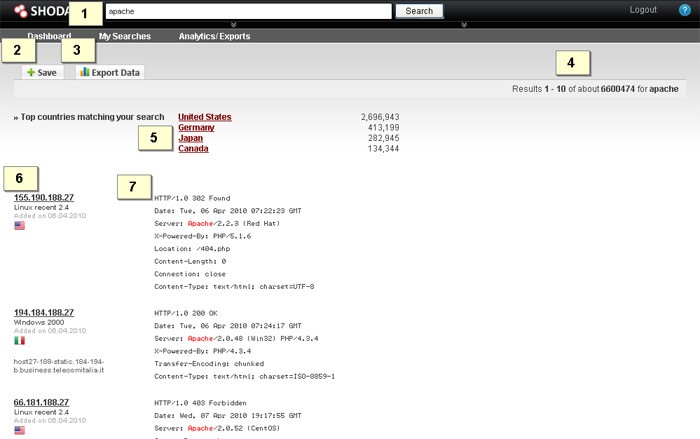
Task: Filter results by Canada link
Action: coord(193,148)
